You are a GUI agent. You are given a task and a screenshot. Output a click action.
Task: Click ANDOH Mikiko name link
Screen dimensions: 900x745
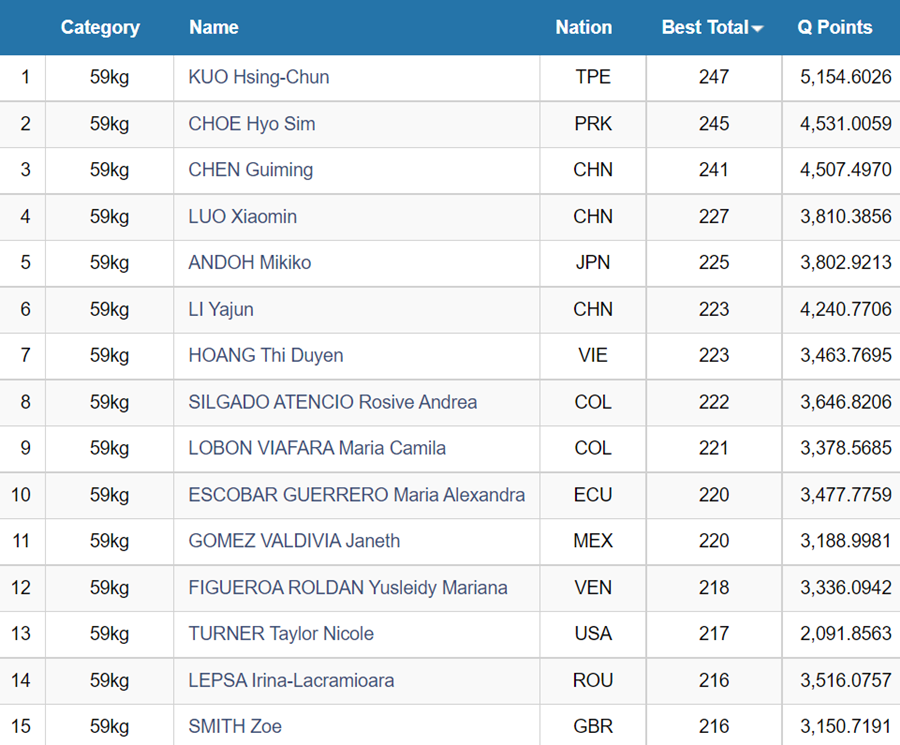pos(250,262)
